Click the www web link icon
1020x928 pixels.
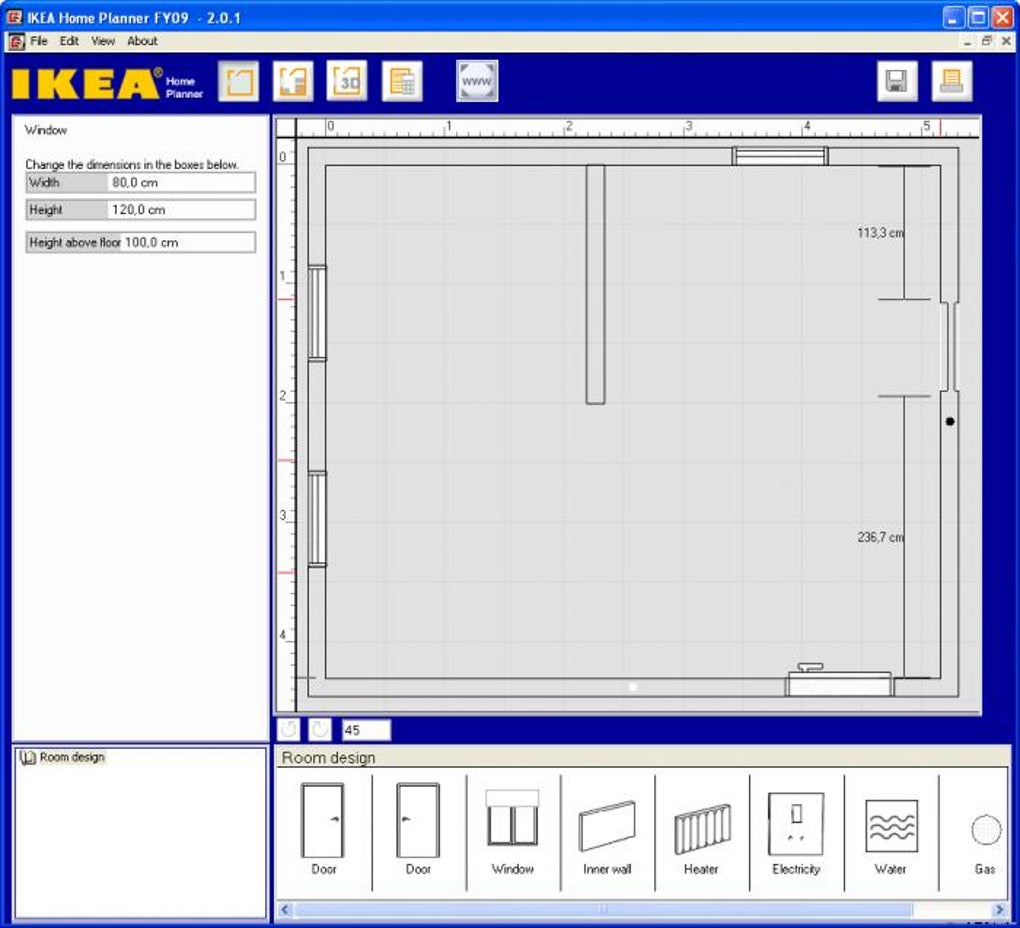click(477, 81)
